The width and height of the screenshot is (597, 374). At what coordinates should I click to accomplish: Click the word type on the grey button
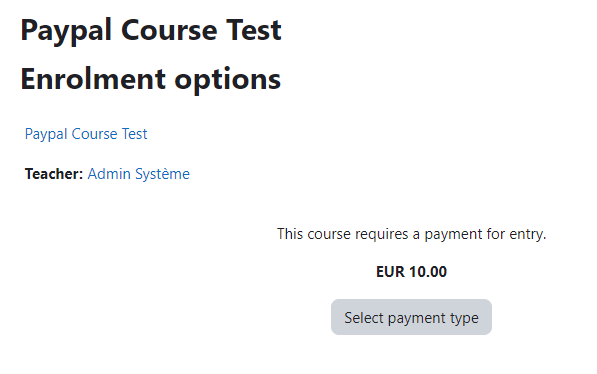464,318
